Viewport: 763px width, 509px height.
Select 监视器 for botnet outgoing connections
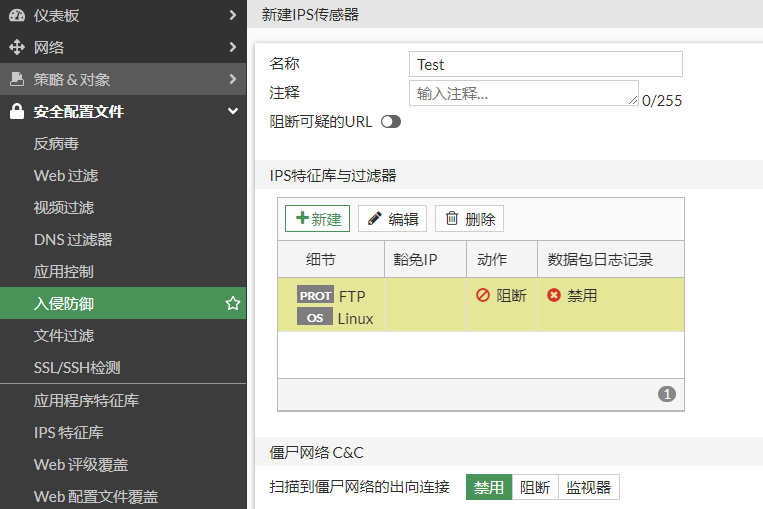tap(589, 488)
